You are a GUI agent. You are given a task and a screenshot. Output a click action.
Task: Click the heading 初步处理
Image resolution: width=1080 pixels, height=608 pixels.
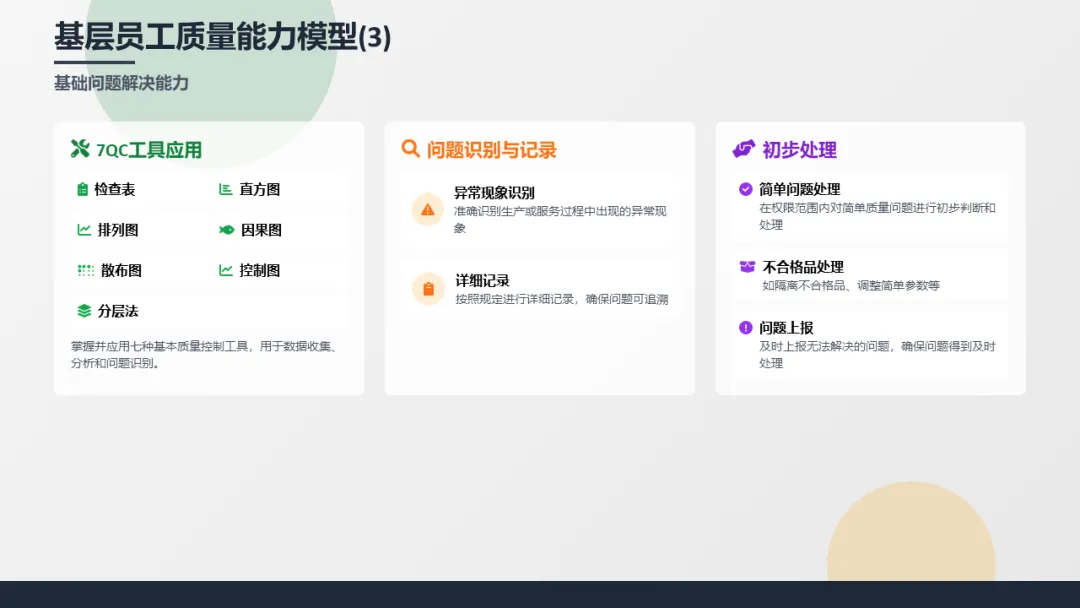[799, 150]
